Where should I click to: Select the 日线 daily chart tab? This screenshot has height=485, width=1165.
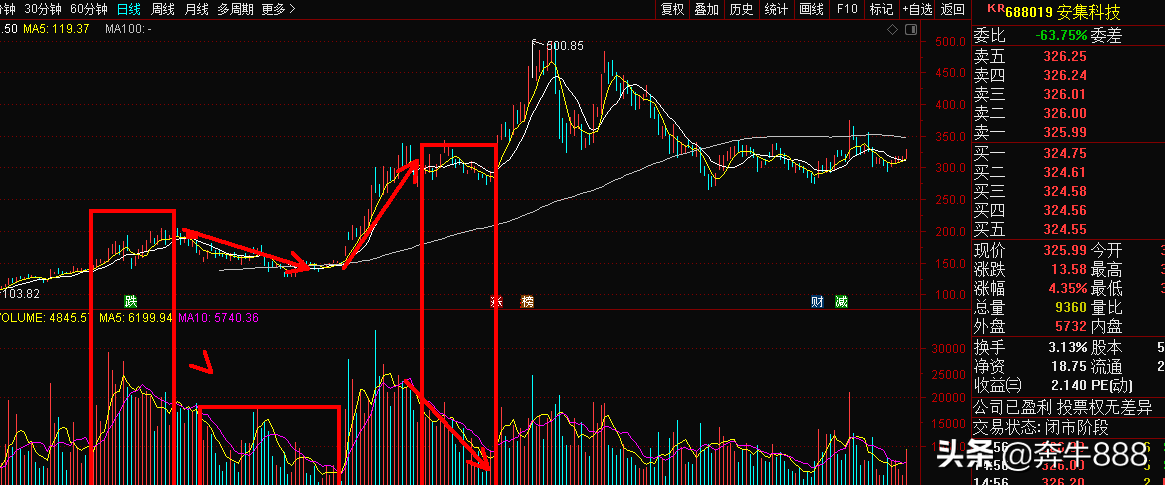(129, 10)
